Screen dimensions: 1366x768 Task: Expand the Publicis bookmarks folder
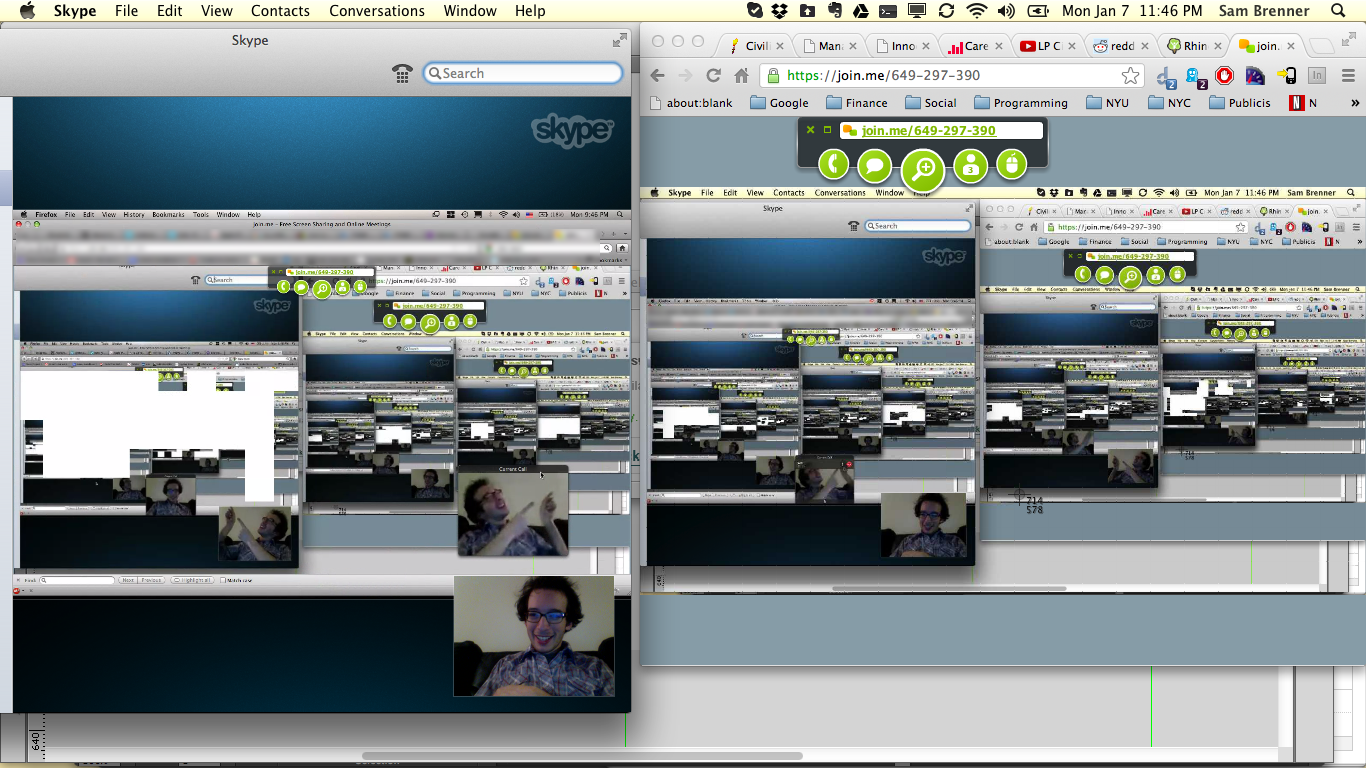(x=1240, y=103)
